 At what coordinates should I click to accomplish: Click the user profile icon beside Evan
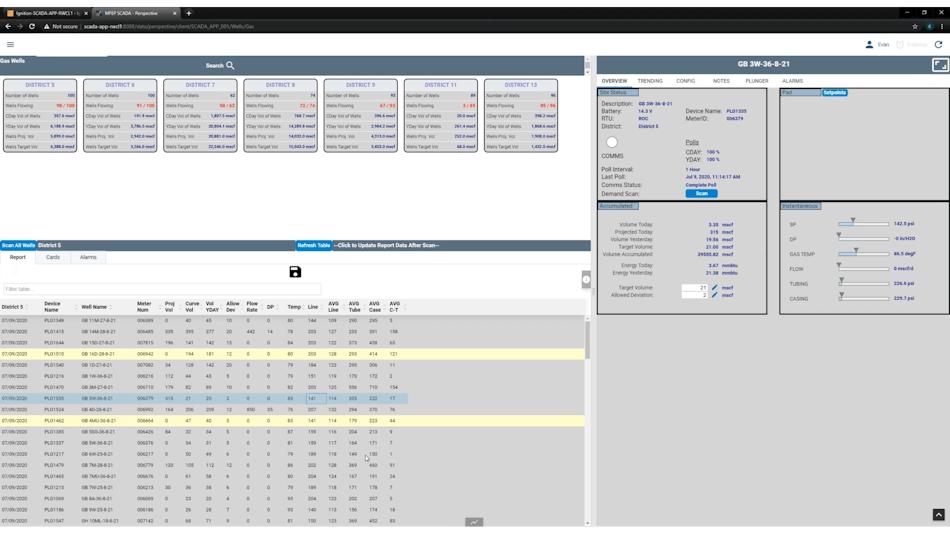[869, 44]
